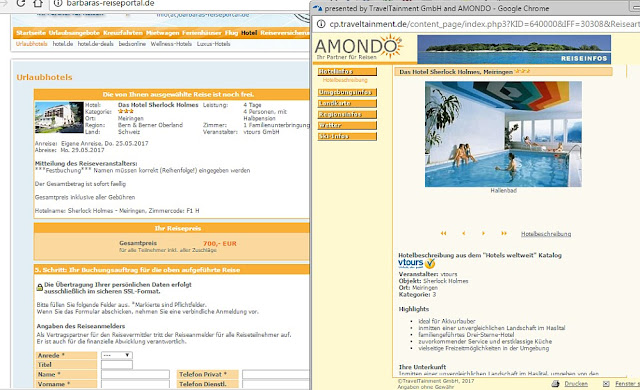Click the hotel building thumbnail
The width and height of the screenshot is (640, 390).
click(x=59, y=117)
